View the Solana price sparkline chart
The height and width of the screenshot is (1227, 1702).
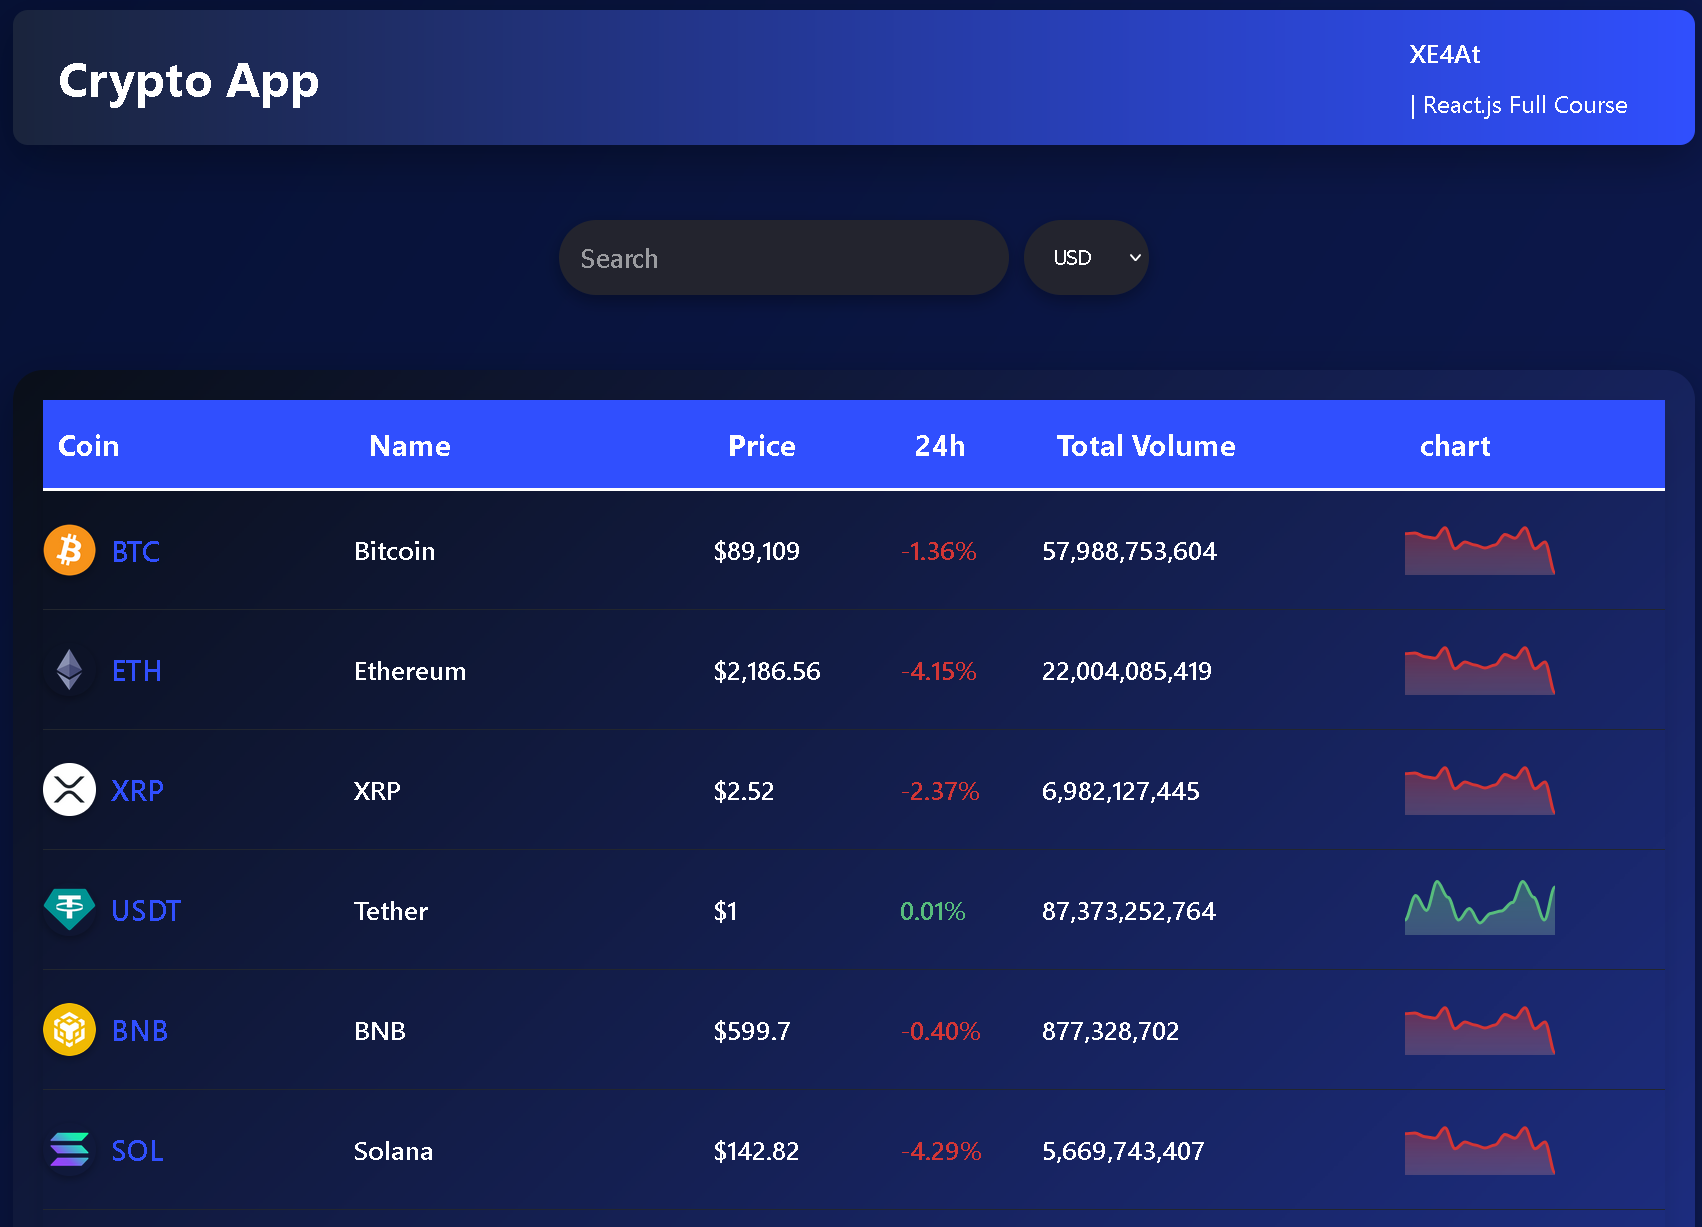click(1480, 1150)
